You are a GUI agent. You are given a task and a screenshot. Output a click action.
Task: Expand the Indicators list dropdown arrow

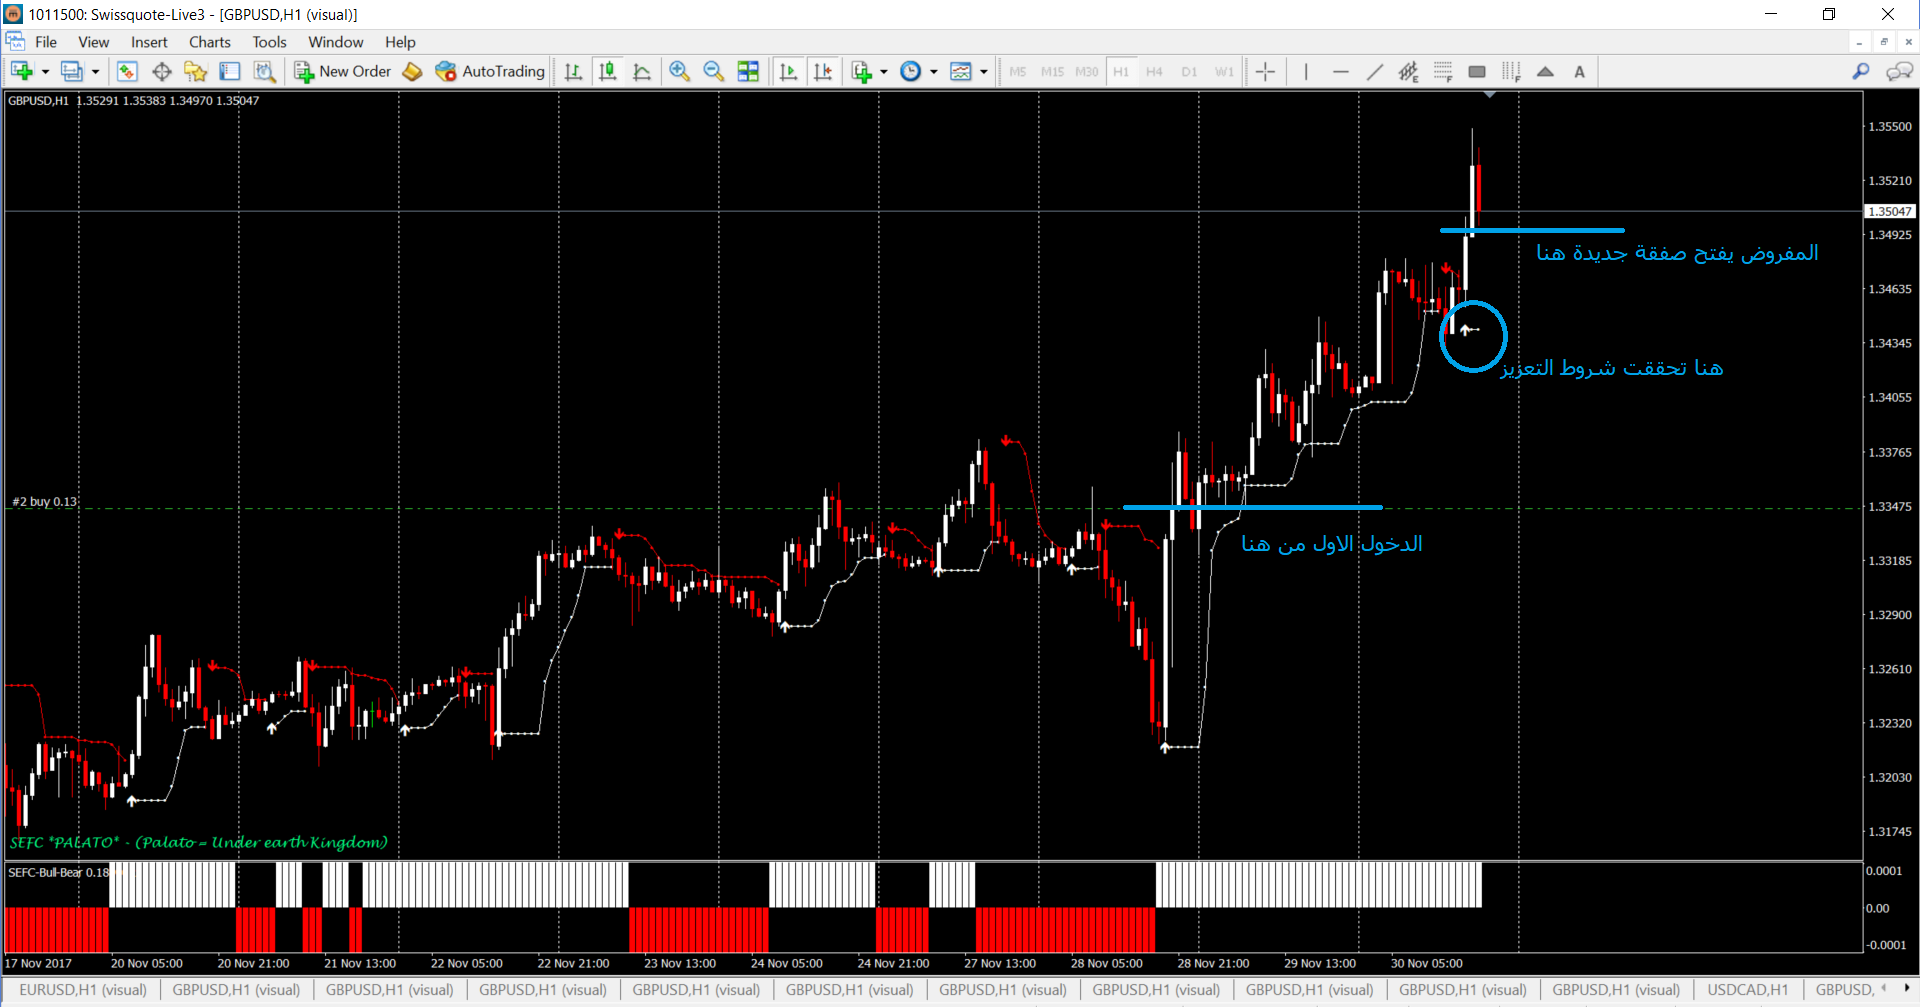tap(884, 72)
